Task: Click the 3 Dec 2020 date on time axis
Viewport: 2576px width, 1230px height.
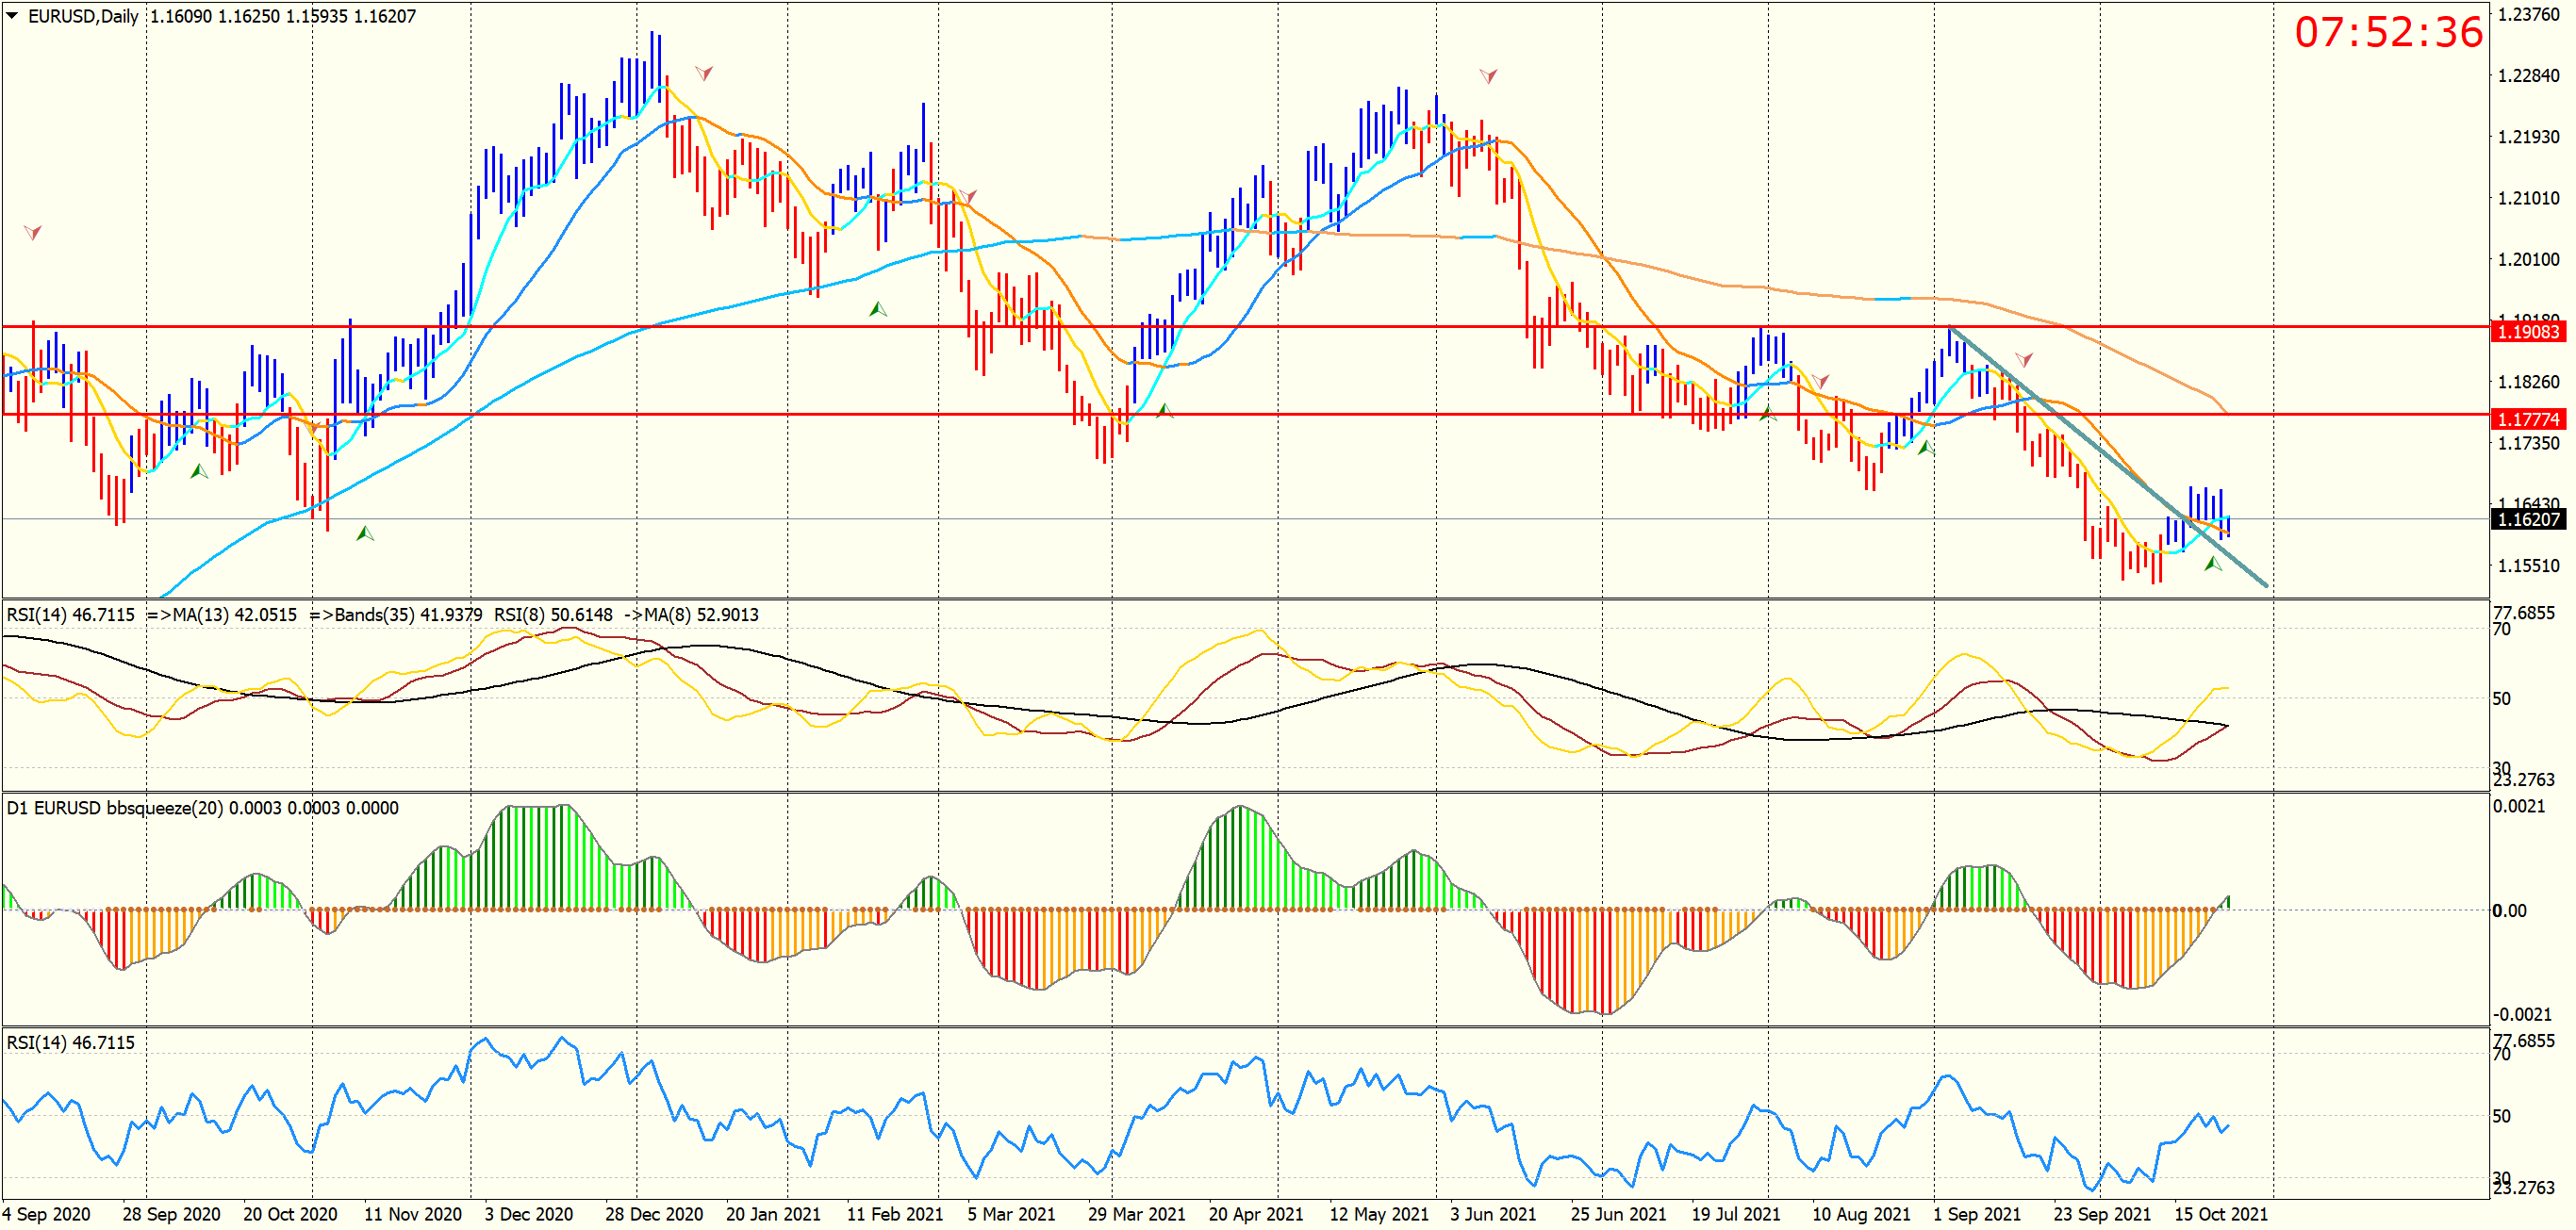Action: [528, 1214]
